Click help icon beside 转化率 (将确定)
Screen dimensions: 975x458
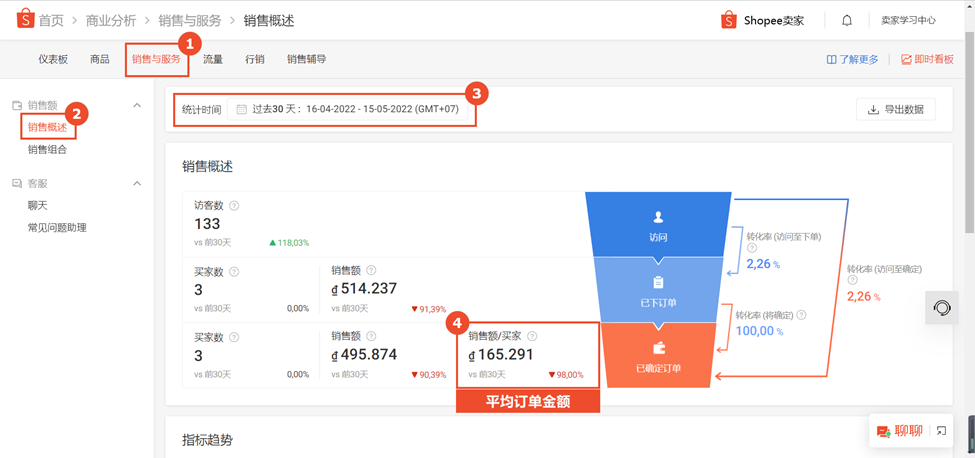tap(802, 315)
